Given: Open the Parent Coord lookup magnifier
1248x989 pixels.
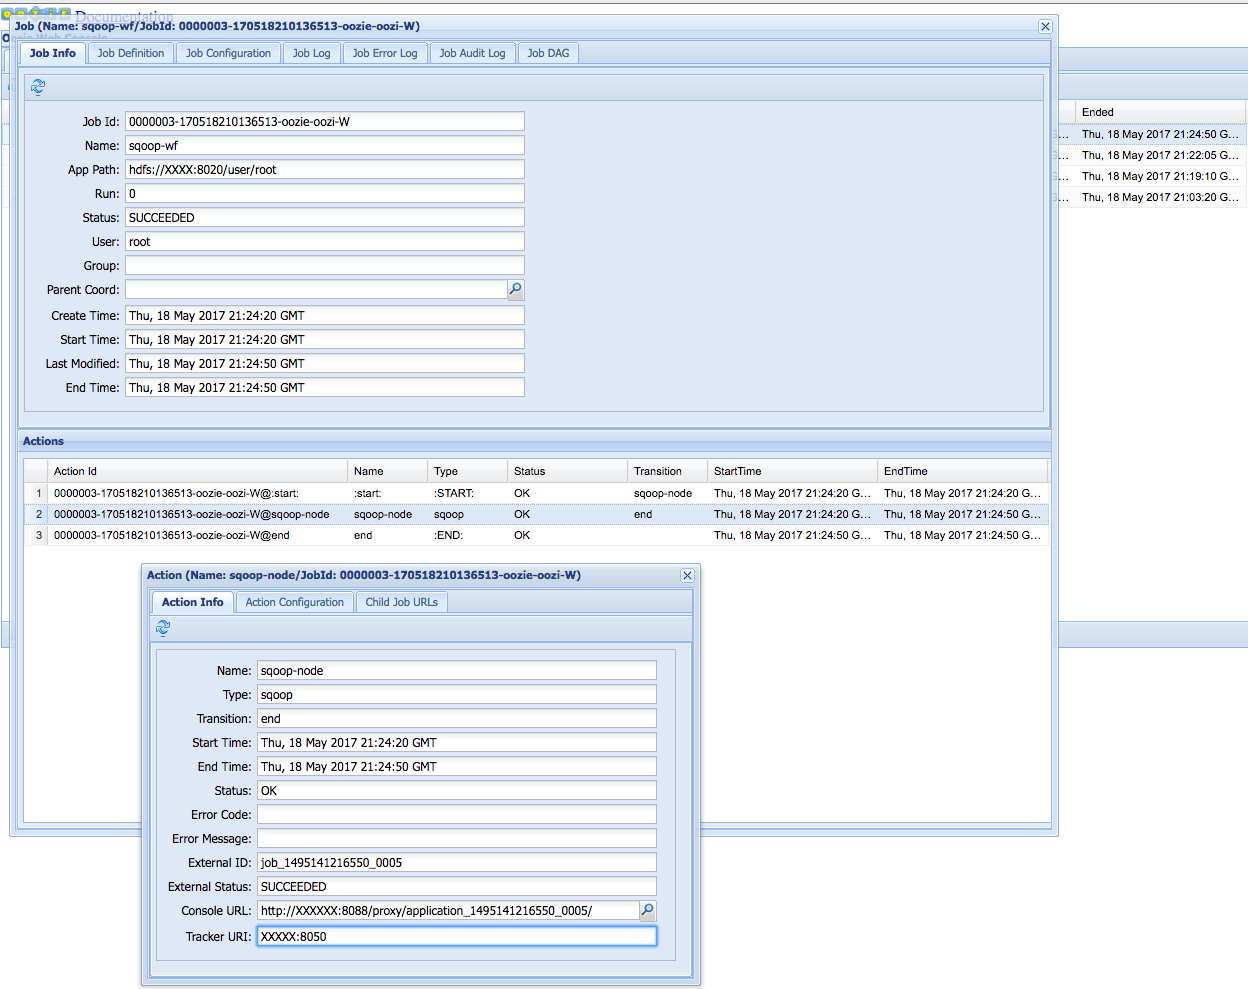Looking at the screenshot, I should (x=516, y=290).
